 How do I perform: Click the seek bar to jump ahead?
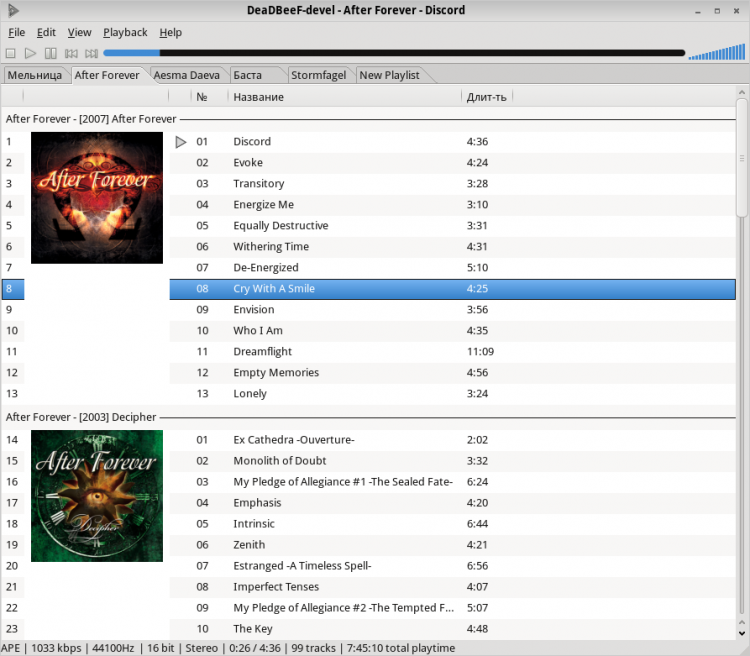(394, 53)
